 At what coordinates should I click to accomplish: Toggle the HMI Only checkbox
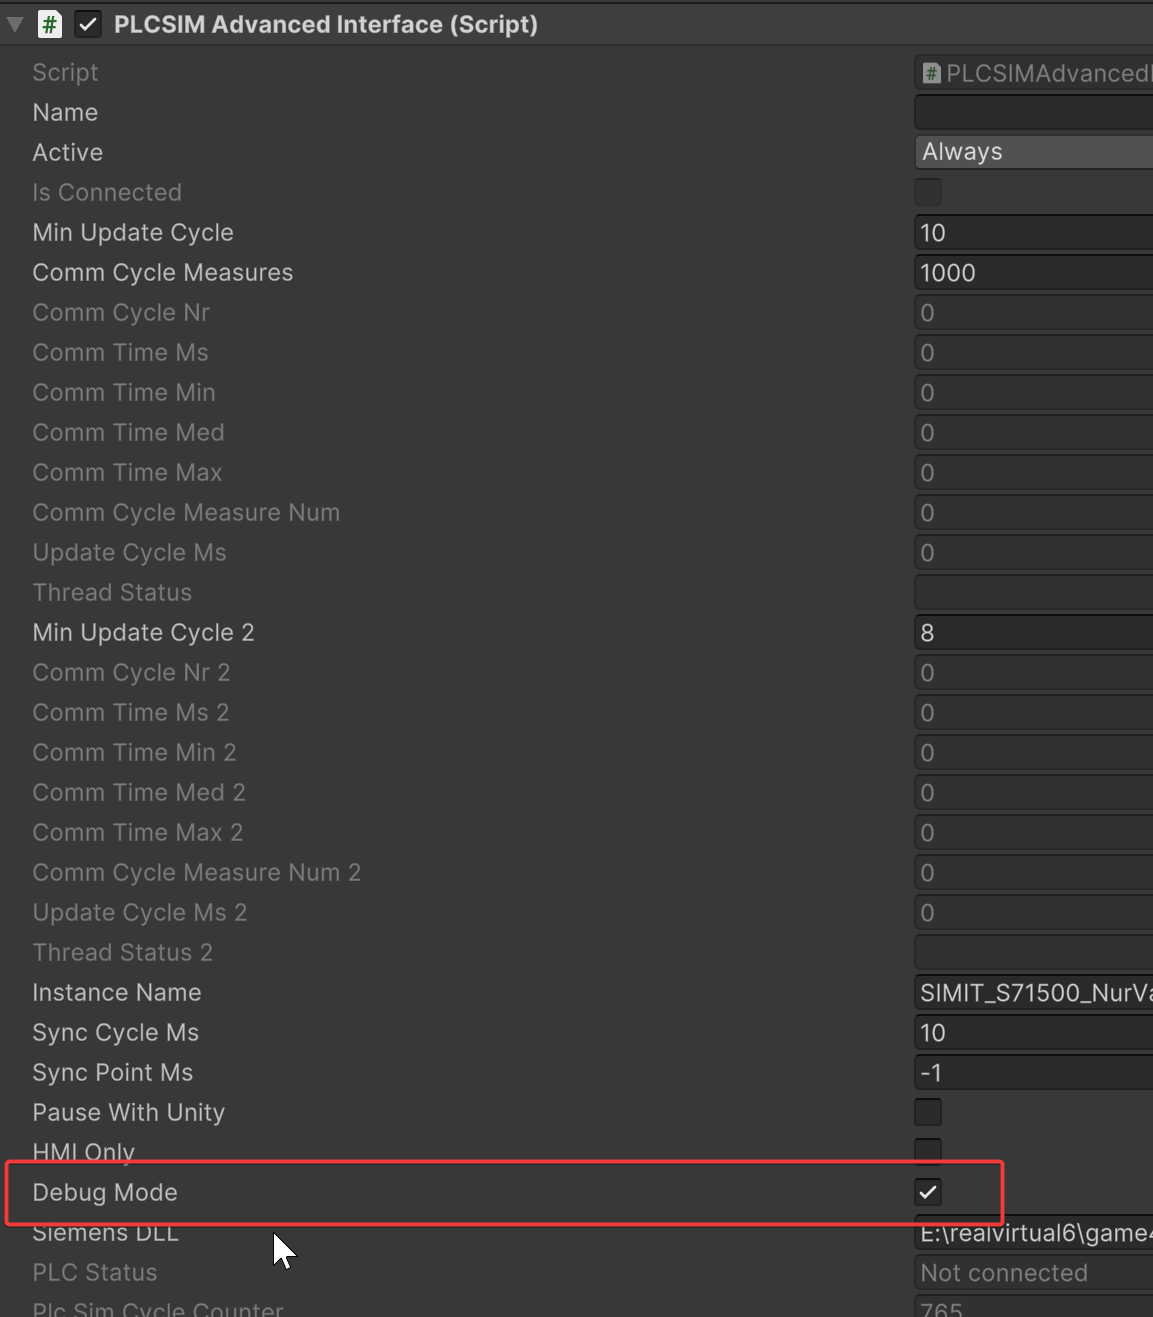pyautogui.click(x=928, y=1150)
